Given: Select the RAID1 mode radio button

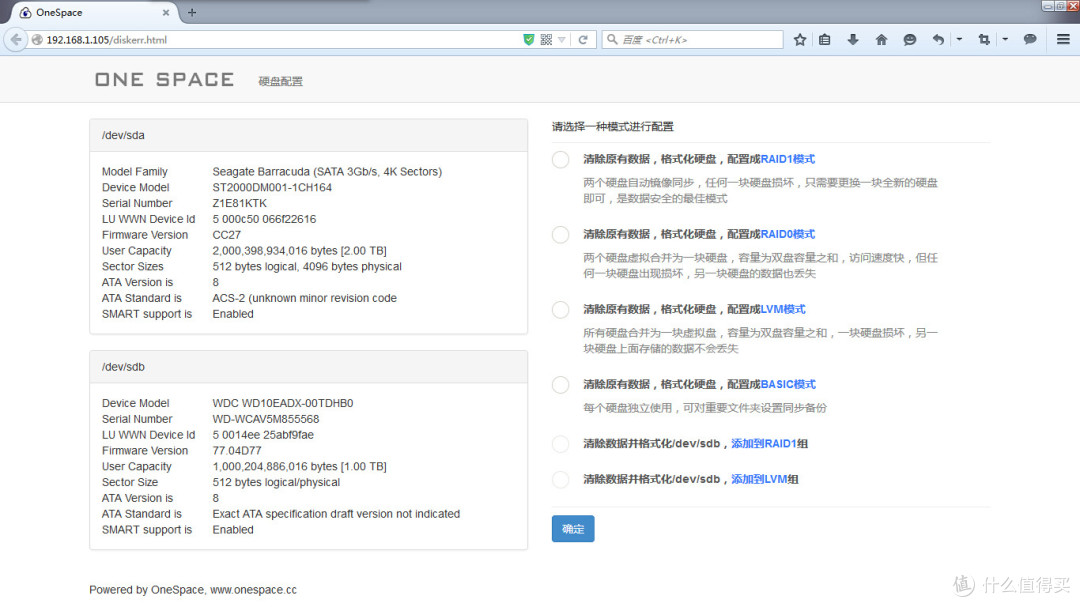Looking at the screenshot, I should click(x=561, y=160).
